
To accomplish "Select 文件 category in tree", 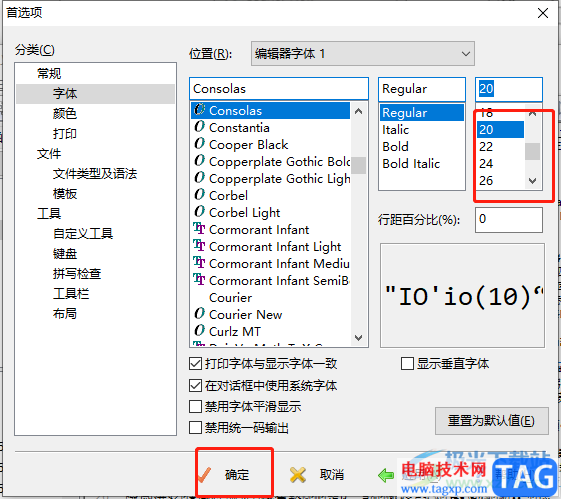I will 49,154.
